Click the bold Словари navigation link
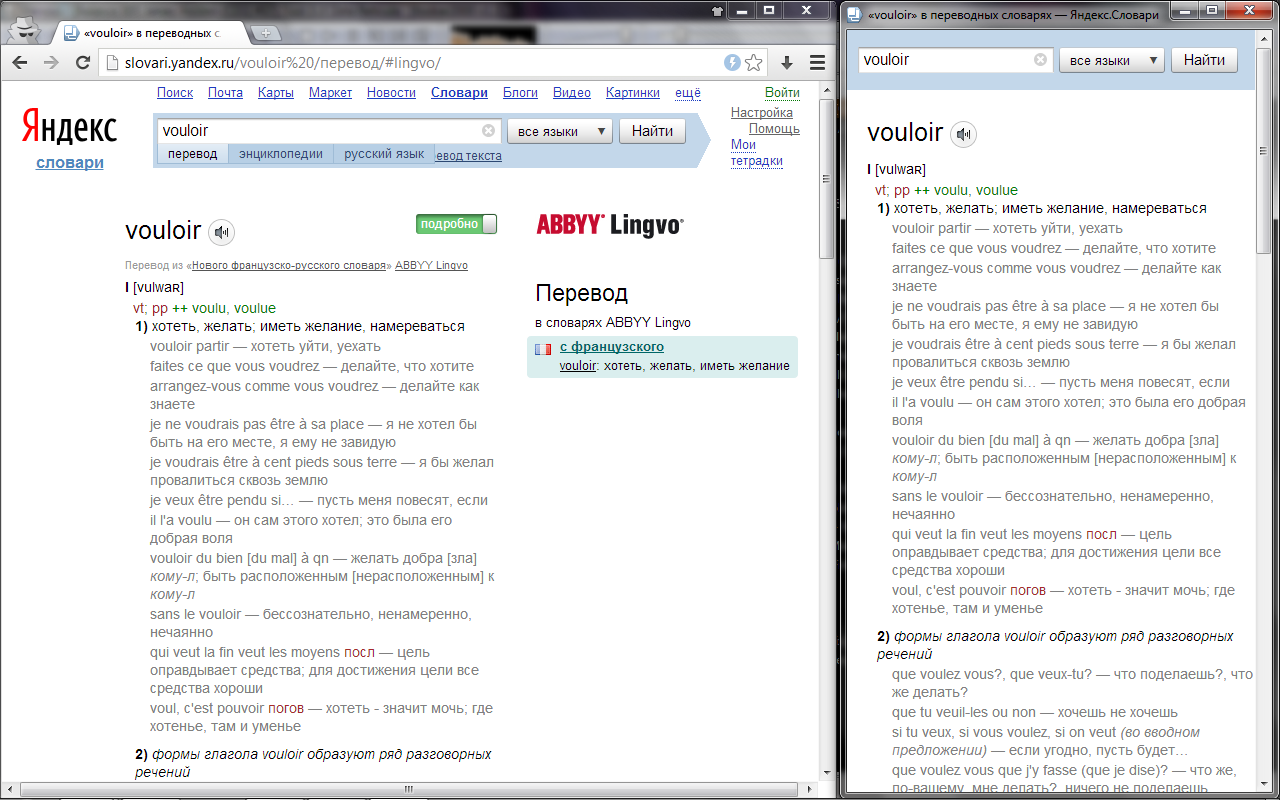1280x800 pixels. (x=459, y=93)
